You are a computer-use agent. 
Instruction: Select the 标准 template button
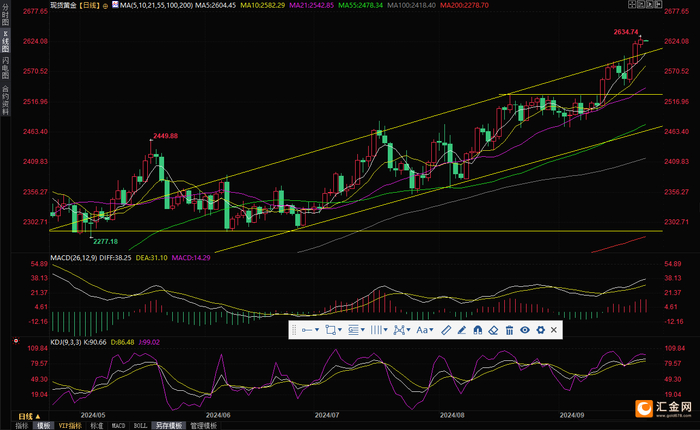[x=96, y=426]
